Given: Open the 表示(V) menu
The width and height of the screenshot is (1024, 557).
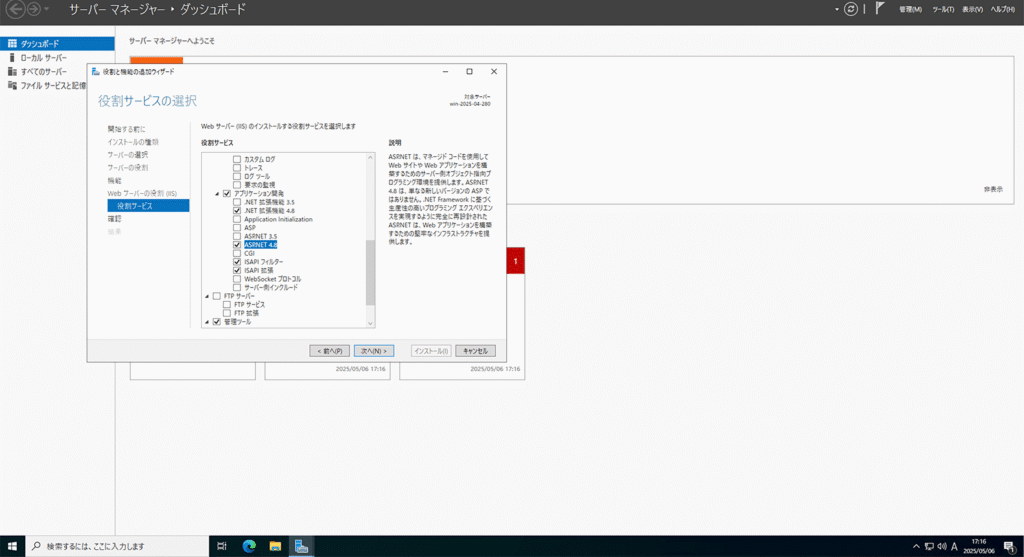Looking at the screenshot, I should click(972, 9).
